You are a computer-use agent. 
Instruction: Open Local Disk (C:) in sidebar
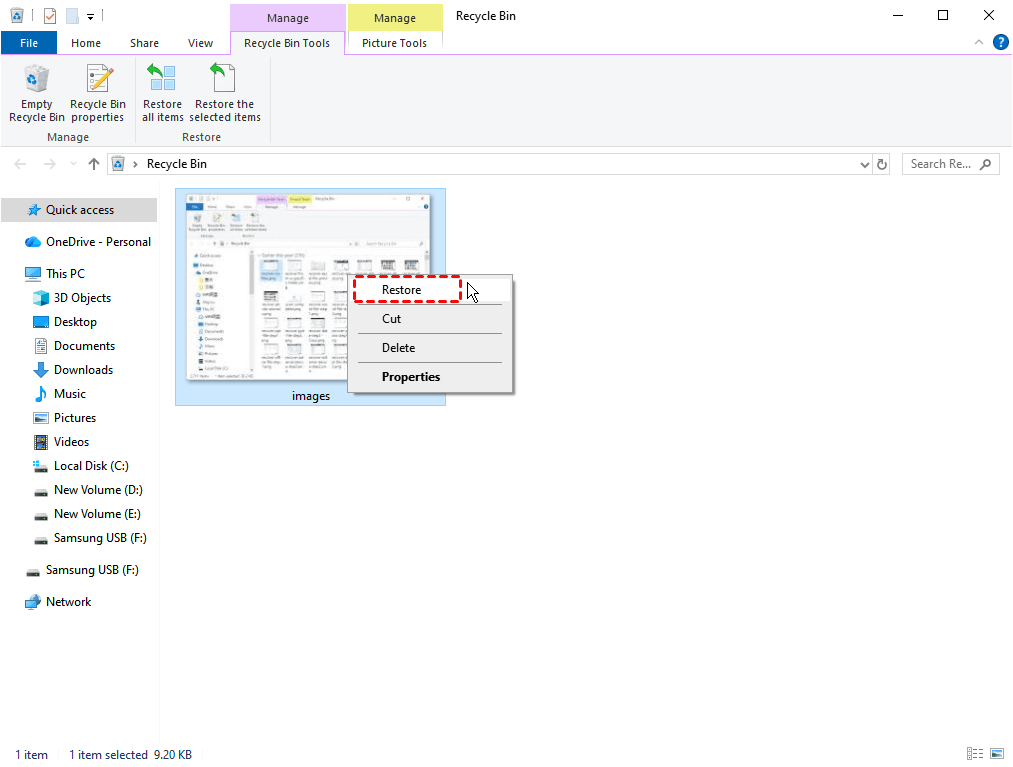pyautogui.click(x=91, y=466)
